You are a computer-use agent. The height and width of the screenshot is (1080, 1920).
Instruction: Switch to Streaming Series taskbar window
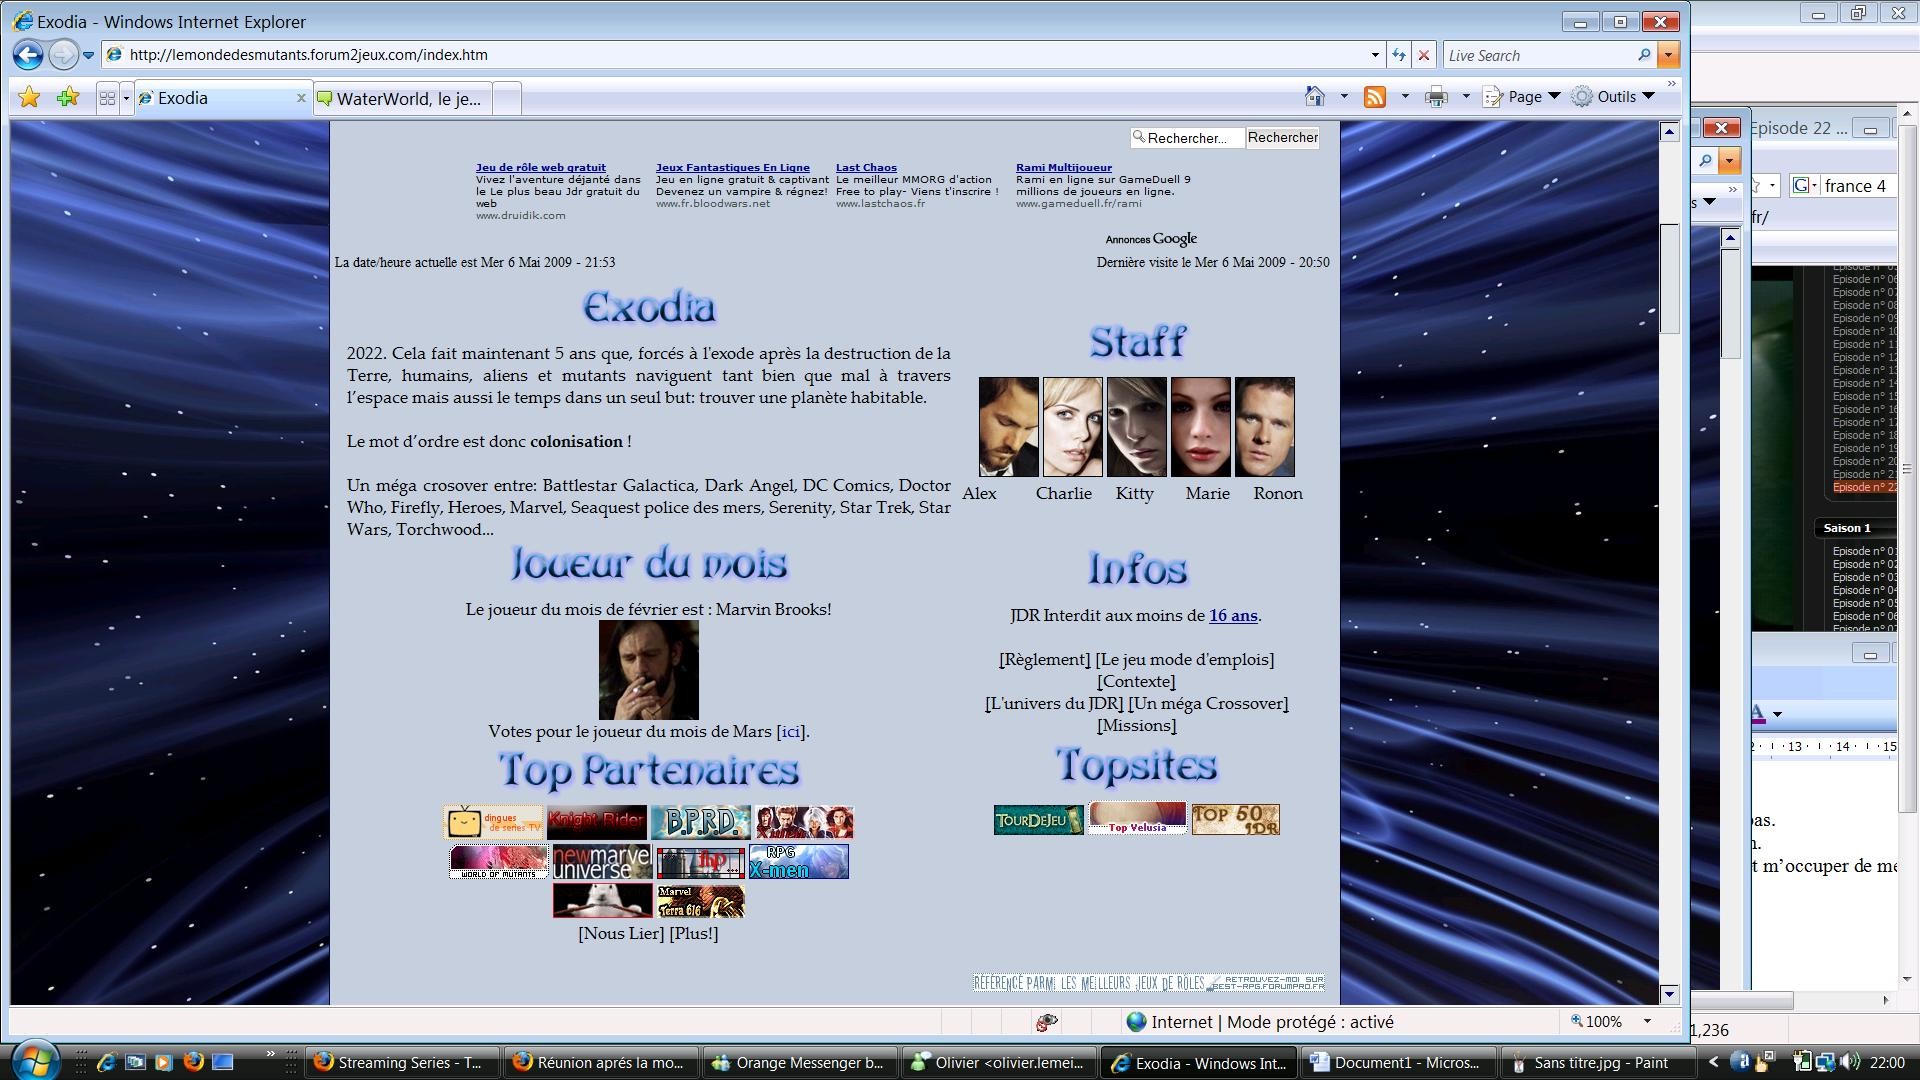(x=401, y=1063)
